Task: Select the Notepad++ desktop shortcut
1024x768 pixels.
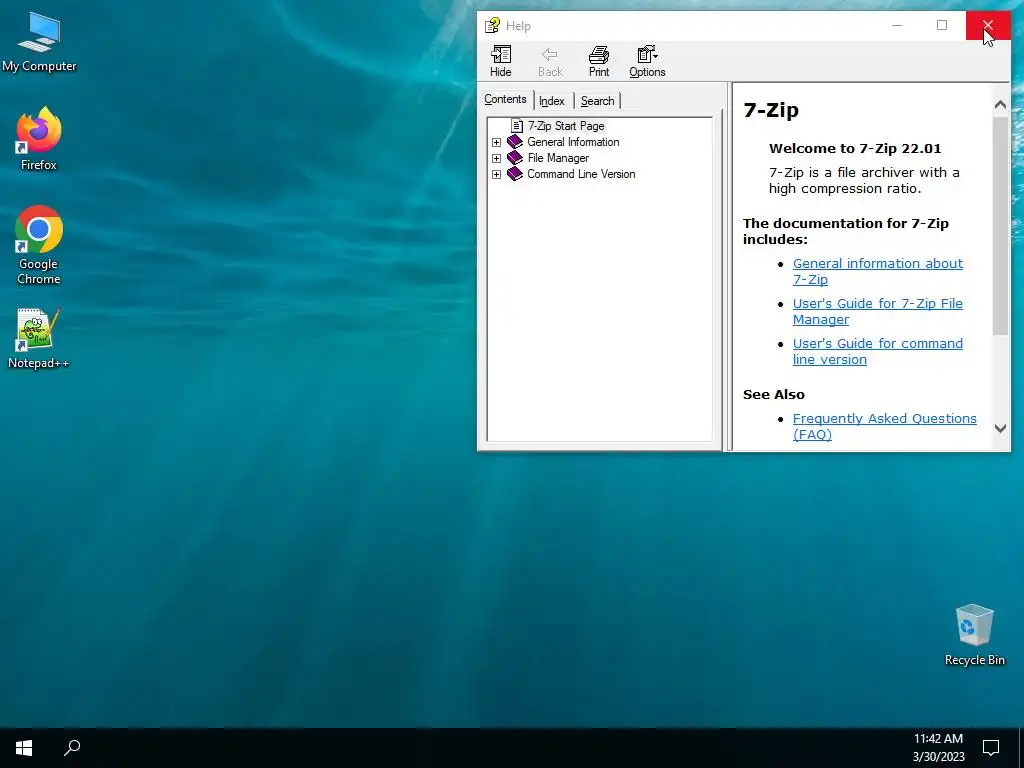Action: tap(39, 338)
